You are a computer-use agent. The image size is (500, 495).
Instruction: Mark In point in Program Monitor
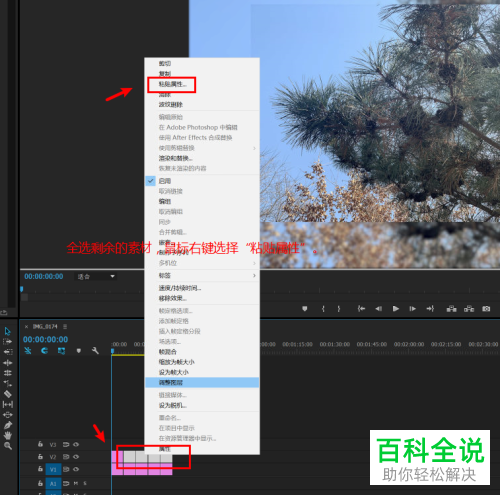[x=323, y=309]
